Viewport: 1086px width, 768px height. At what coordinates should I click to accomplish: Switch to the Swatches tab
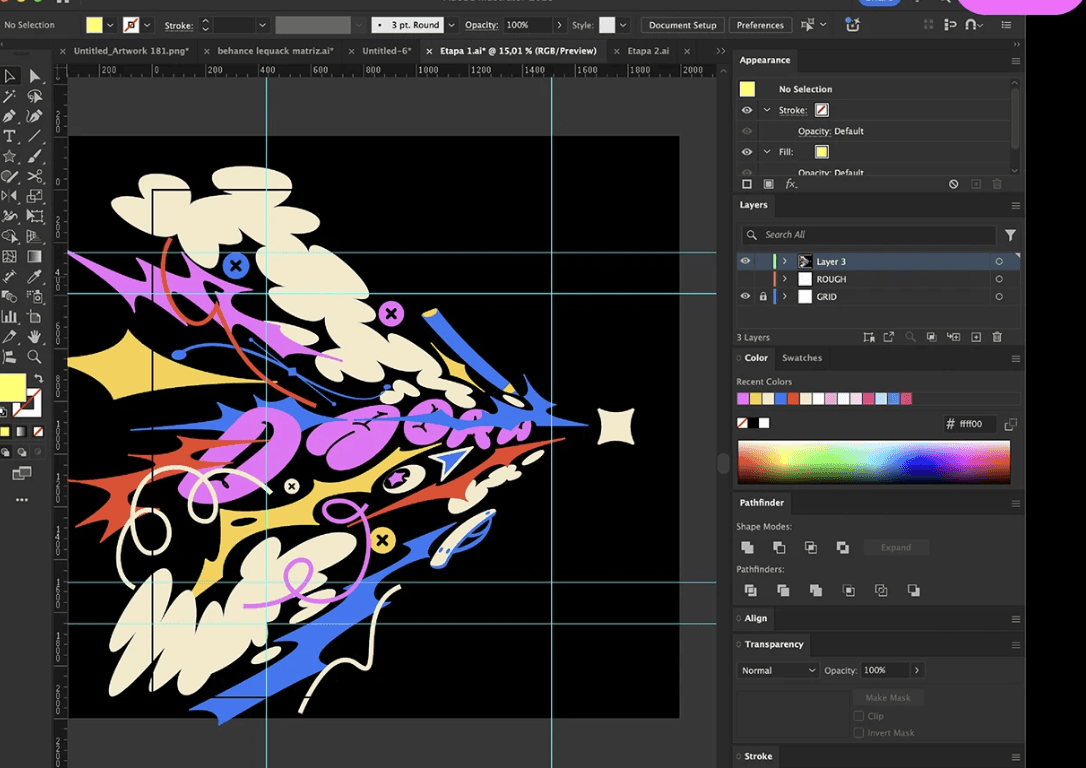(x=802, y=358)
